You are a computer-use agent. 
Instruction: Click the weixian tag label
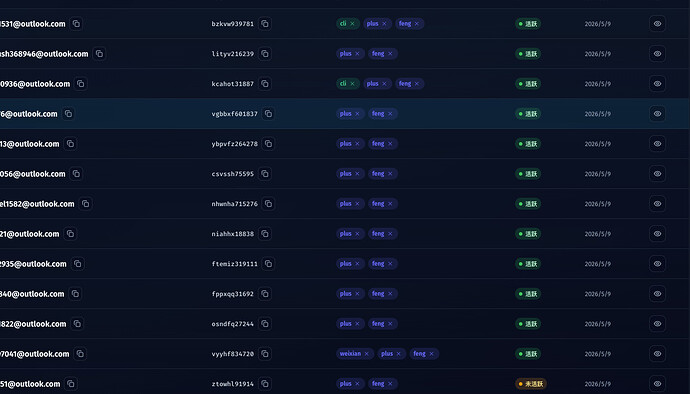[x=350, y=353]
